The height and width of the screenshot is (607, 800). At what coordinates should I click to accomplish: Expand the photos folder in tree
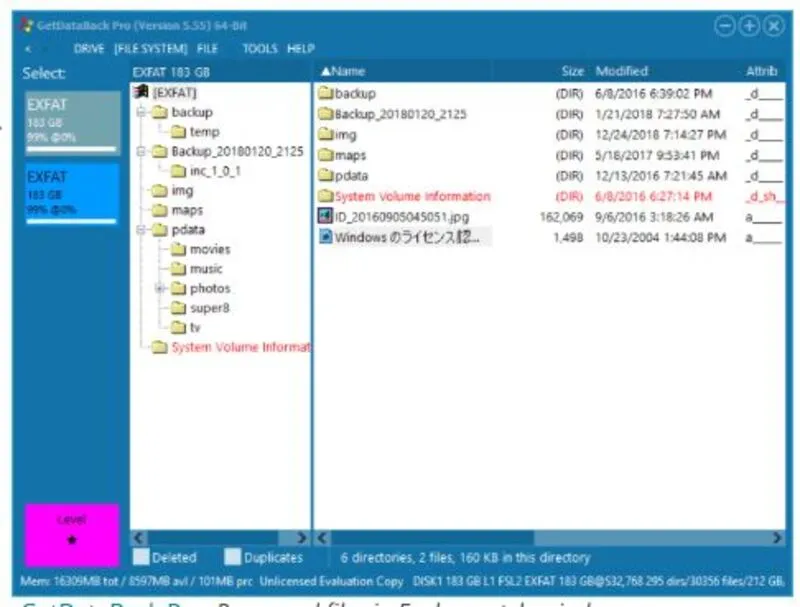[x=159, y=288]
